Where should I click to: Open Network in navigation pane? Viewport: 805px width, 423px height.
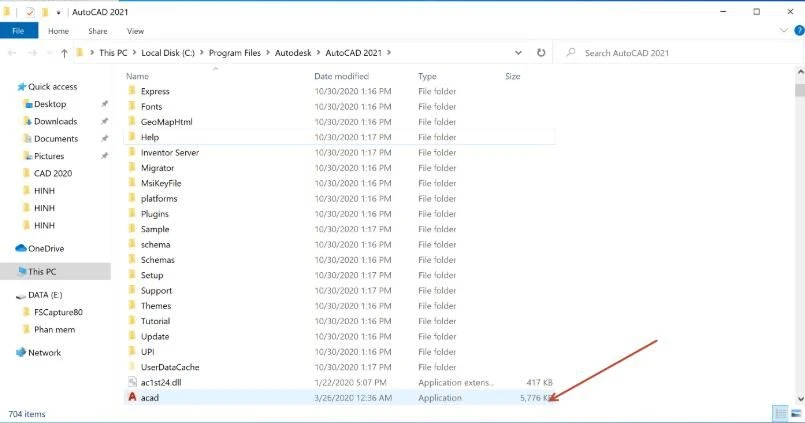tap(44, 352)
